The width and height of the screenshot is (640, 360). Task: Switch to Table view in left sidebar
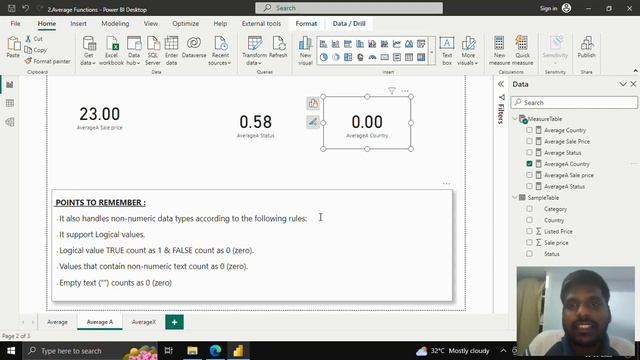(x=10, y=103)
